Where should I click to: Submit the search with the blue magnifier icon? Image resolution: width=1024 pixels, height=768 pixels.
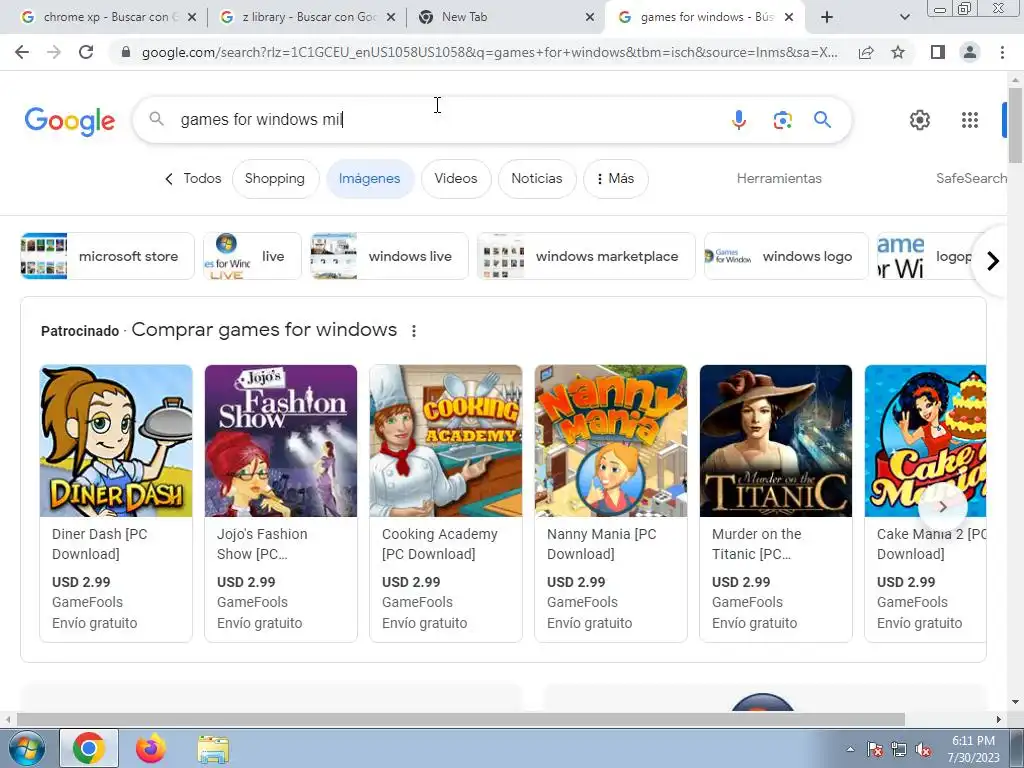(x=822, y=120)
